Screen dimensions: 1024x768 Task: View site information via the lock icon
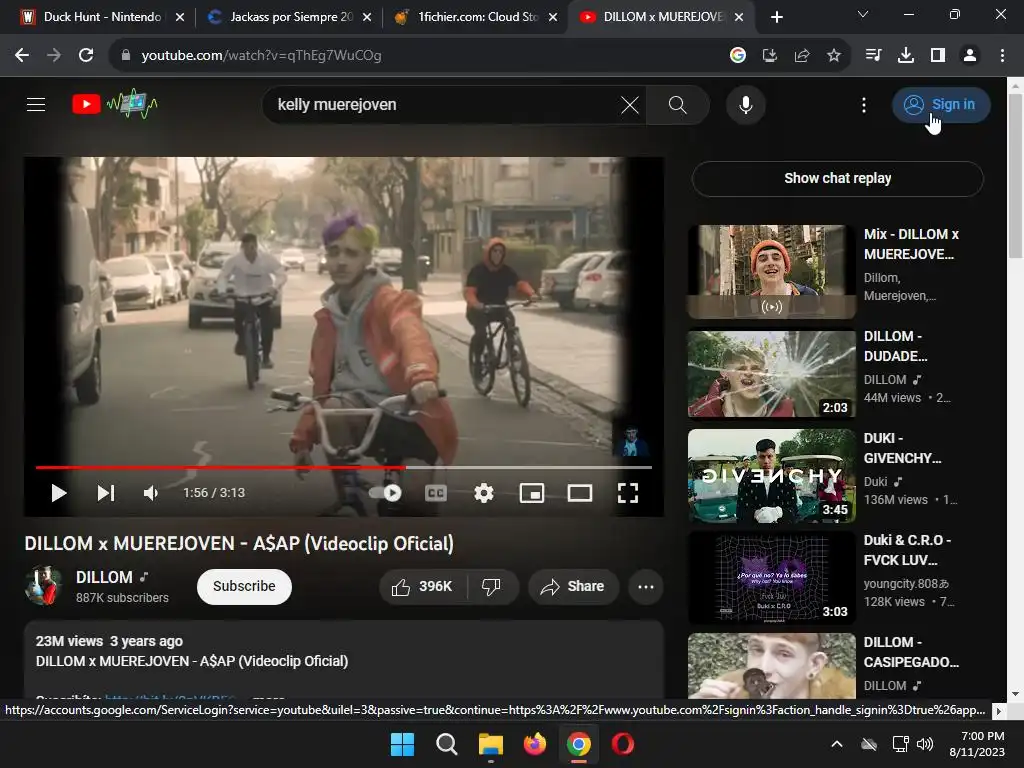coord(125,56)
